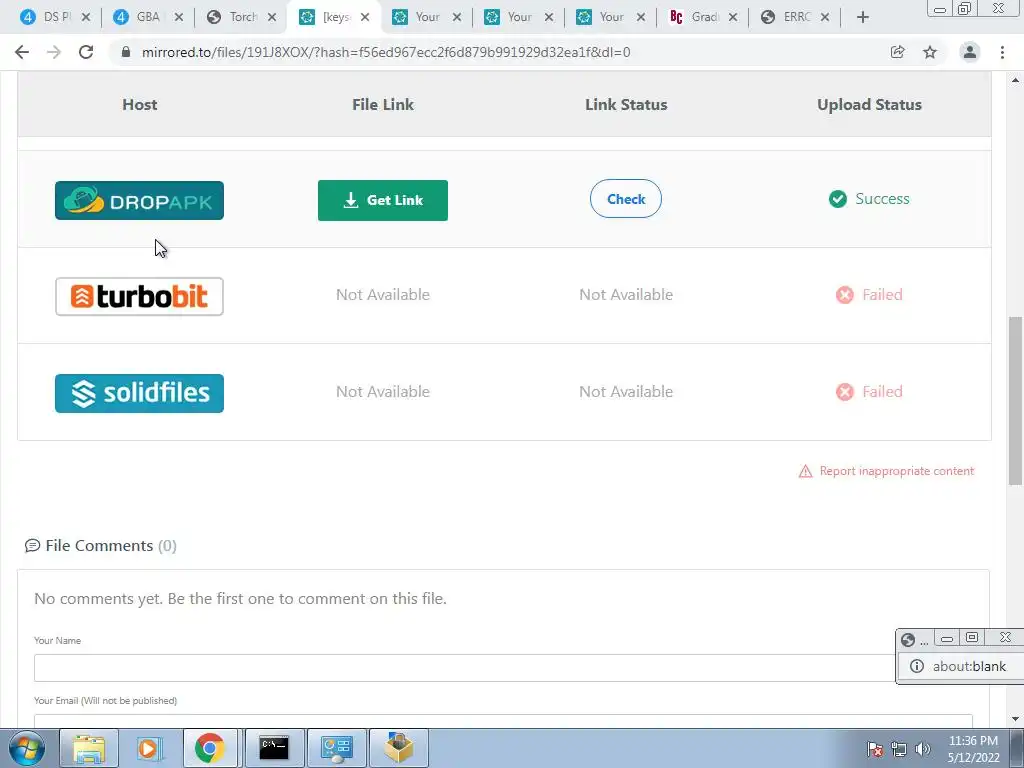
Task: Click the Upload Status column header
Action: (869, 104)
